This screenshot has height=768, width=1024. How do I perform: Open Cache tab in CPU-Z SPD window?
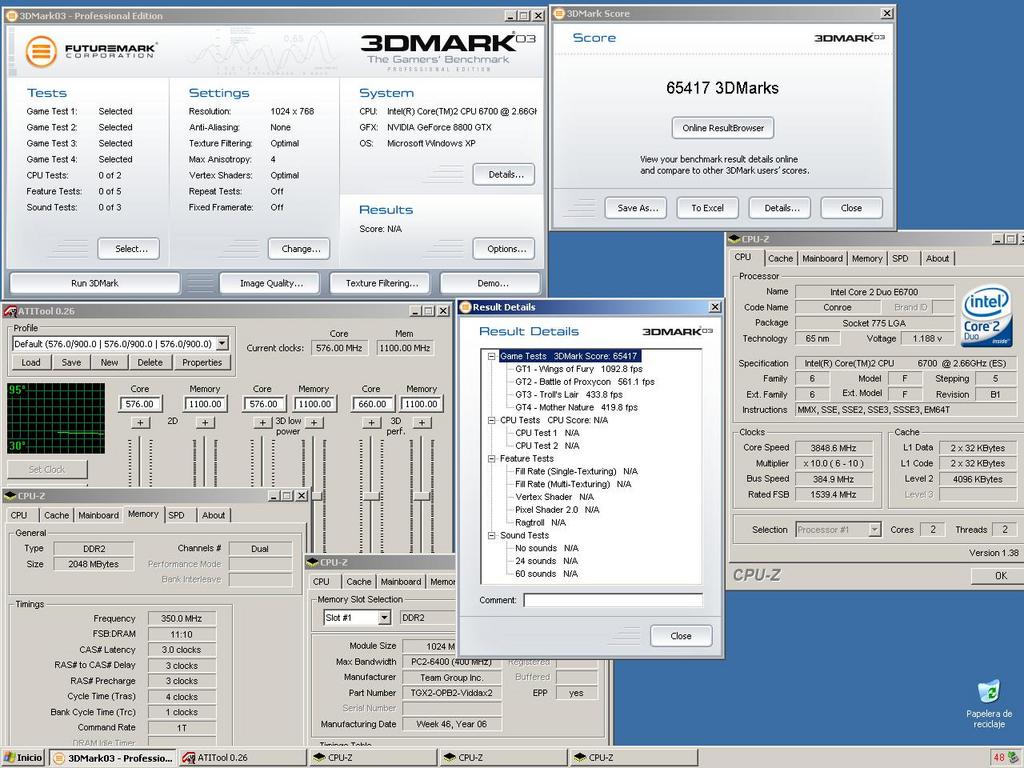point(359,582)
